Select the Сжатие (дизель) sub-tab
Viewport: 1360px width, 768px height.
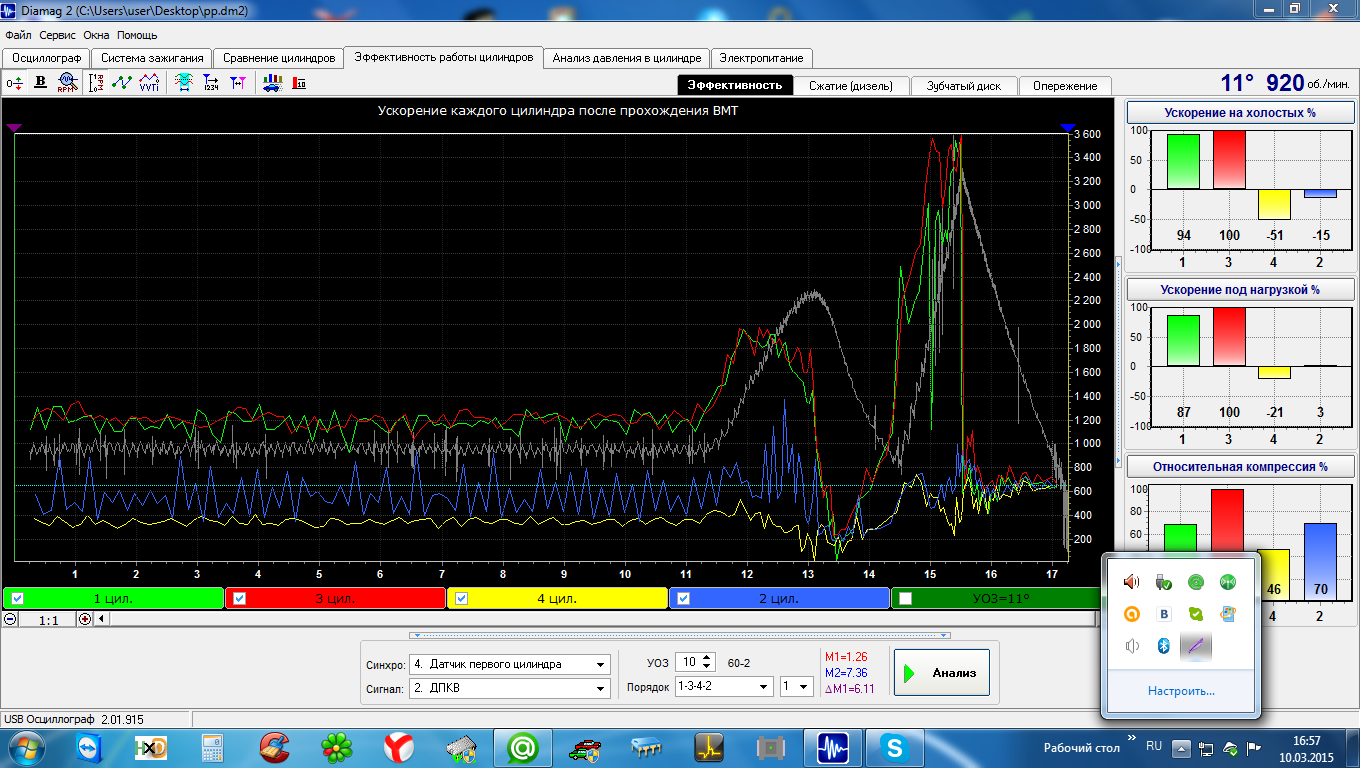point(852,85)
